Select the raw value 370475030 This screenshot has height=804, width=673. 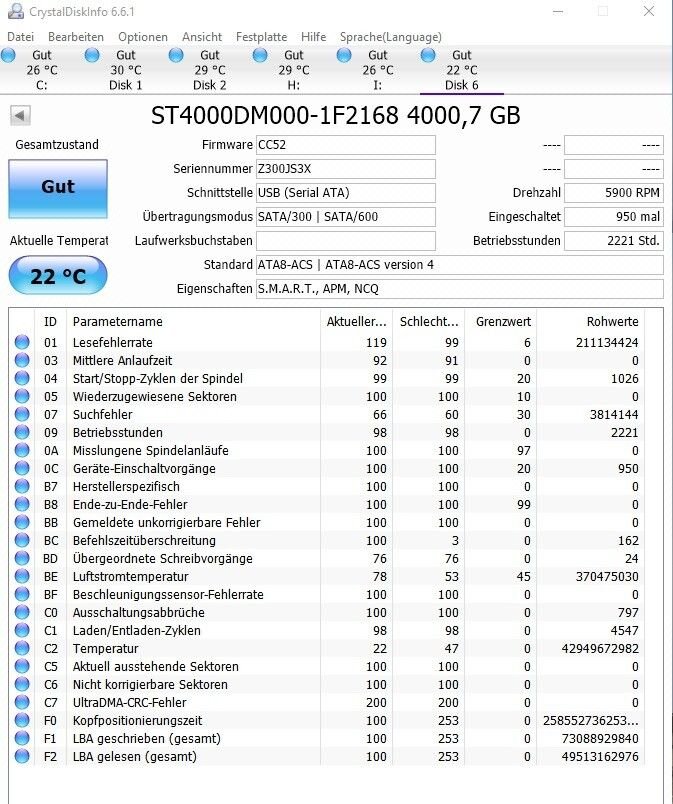[x=607, y=576]
